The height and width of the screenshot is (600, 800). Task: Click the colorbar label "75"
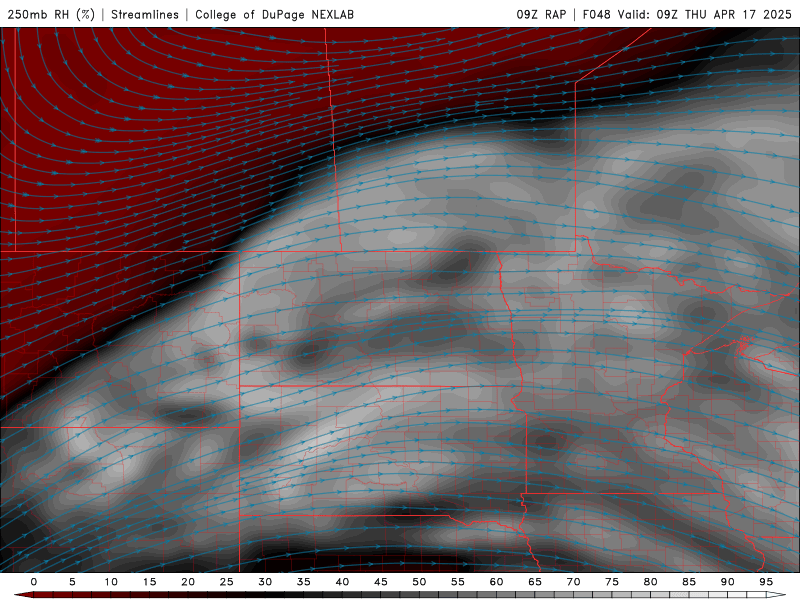612,582
